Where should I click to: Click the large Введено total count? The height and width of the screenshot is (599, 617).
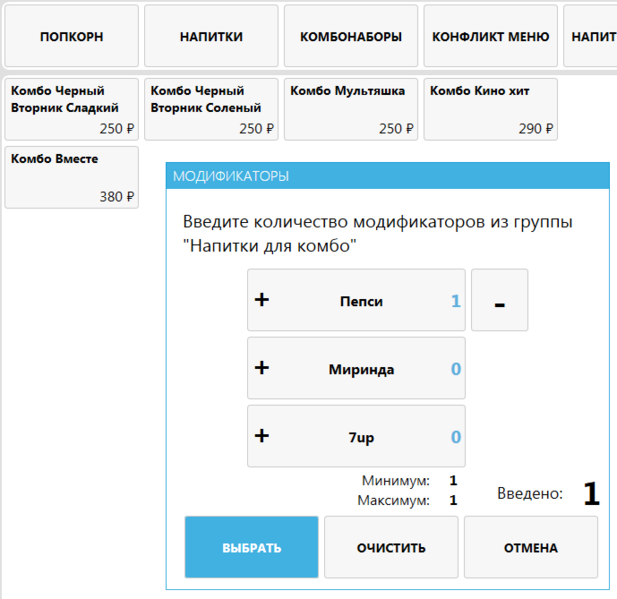pyautogui.click(x=590, y=494)
